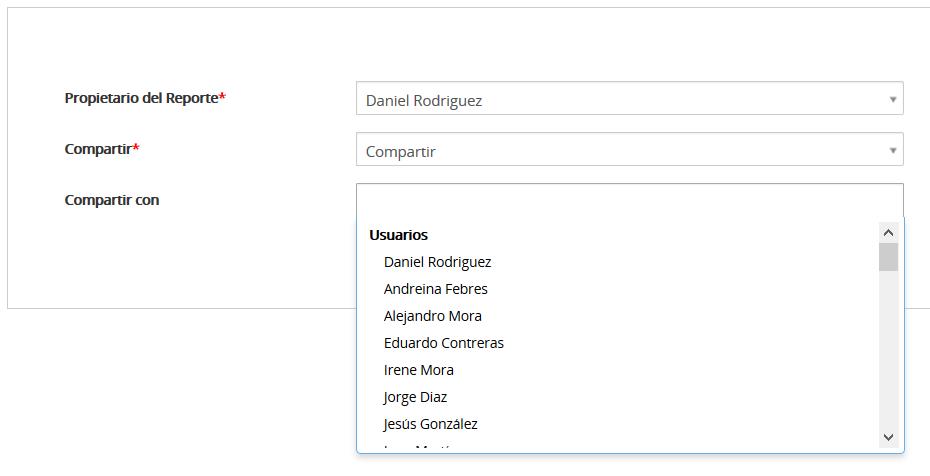Click the Propietario del Reporte label

coord(141,98)
